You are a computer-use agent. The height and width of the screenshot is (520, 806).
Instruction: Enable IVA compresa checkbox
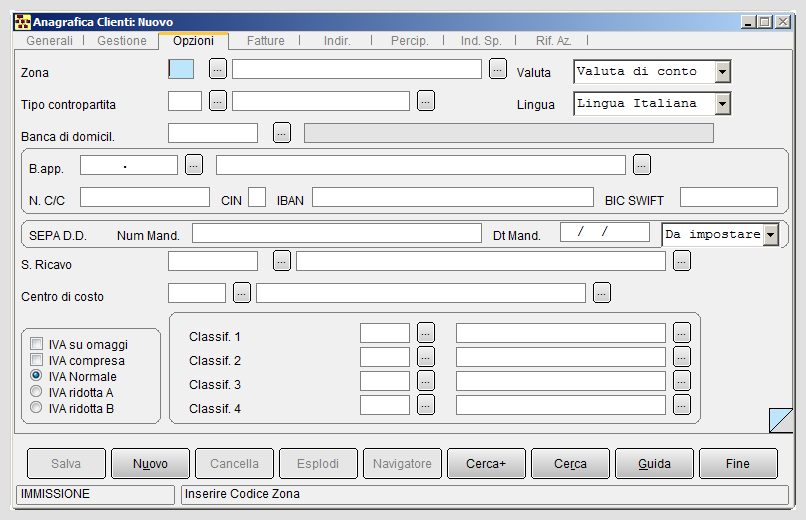[36, 360]
